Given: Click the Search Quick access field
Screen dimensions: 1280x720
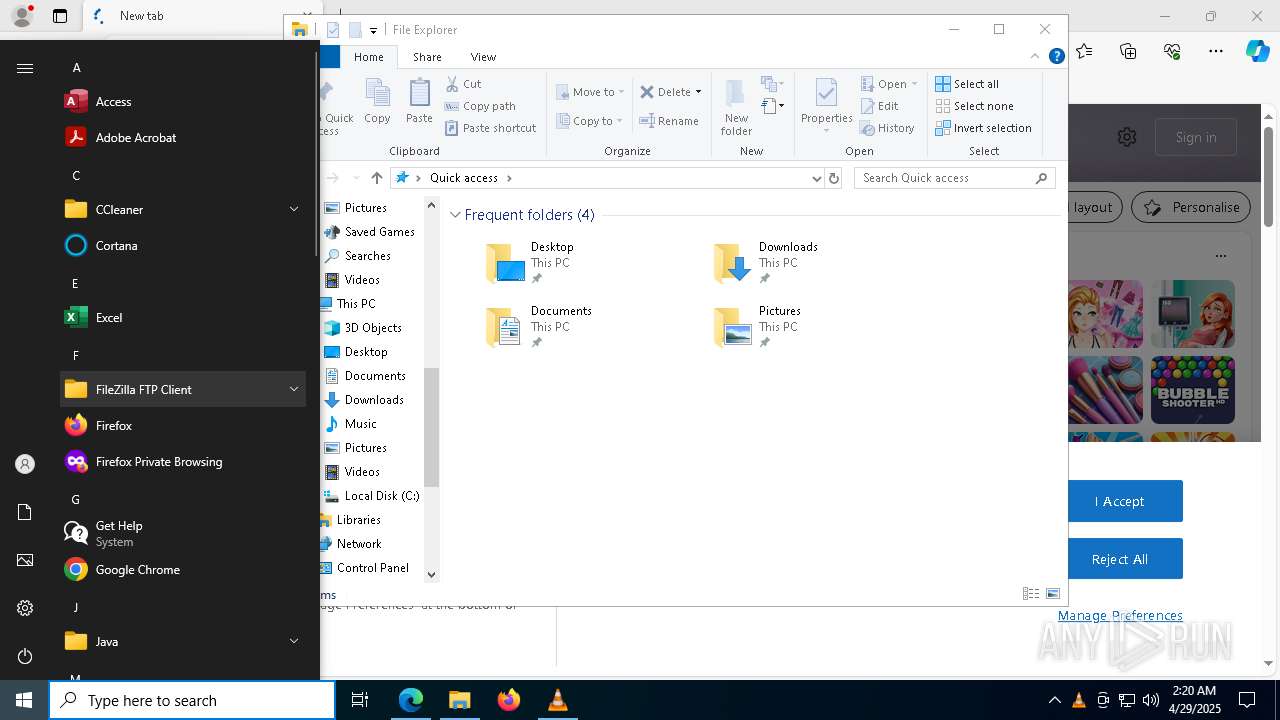Looking at the screenshot, I should click(956, 178).
